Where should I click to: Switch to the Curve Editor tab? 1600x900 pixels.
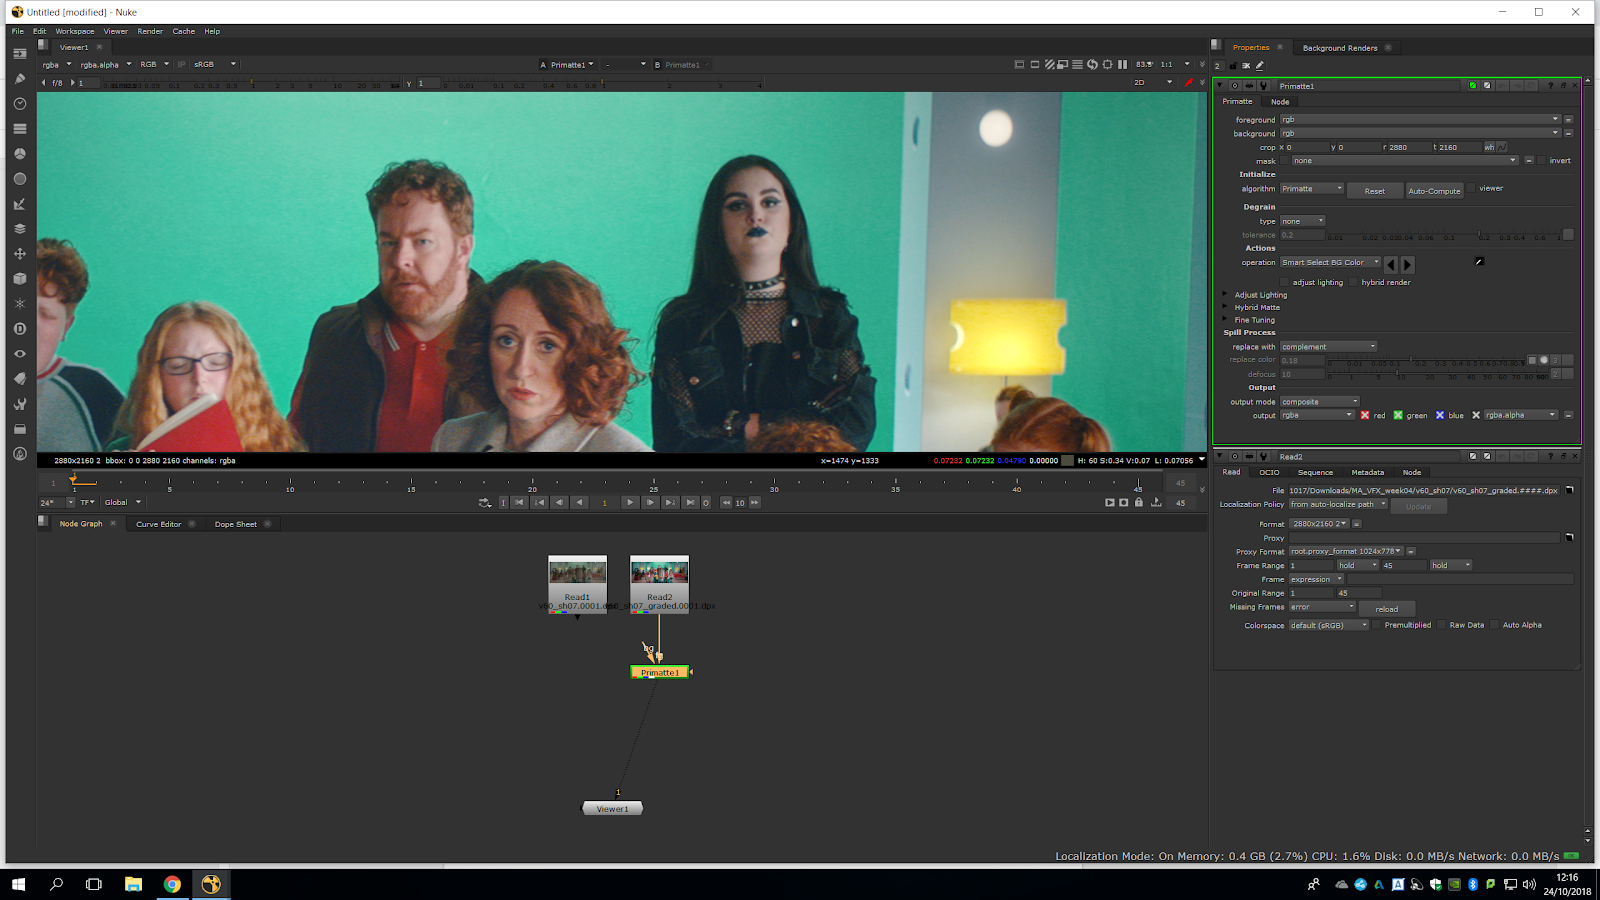click(x=158, y=524)
